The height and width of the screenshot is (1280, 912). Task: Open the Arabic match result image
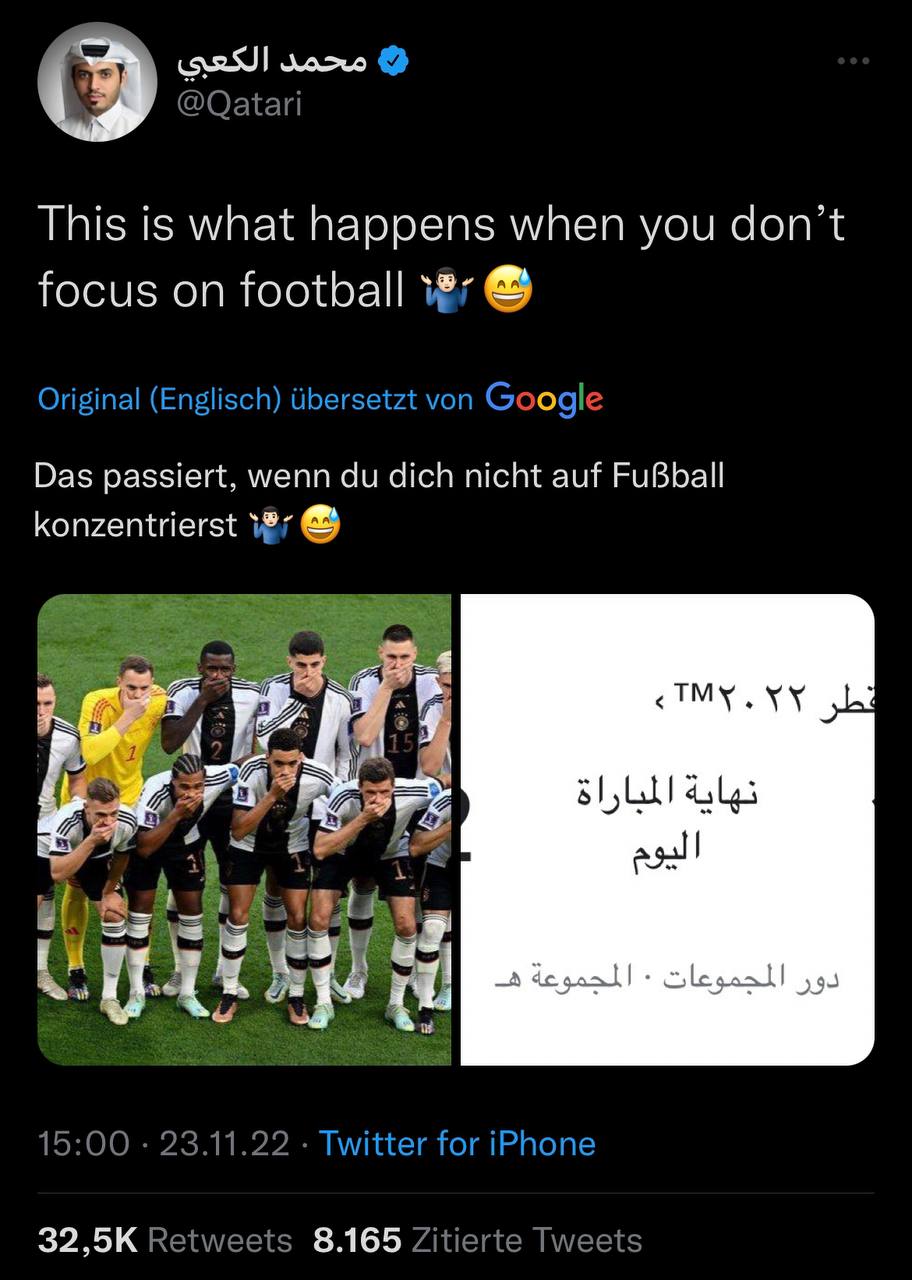pos(667,829)
